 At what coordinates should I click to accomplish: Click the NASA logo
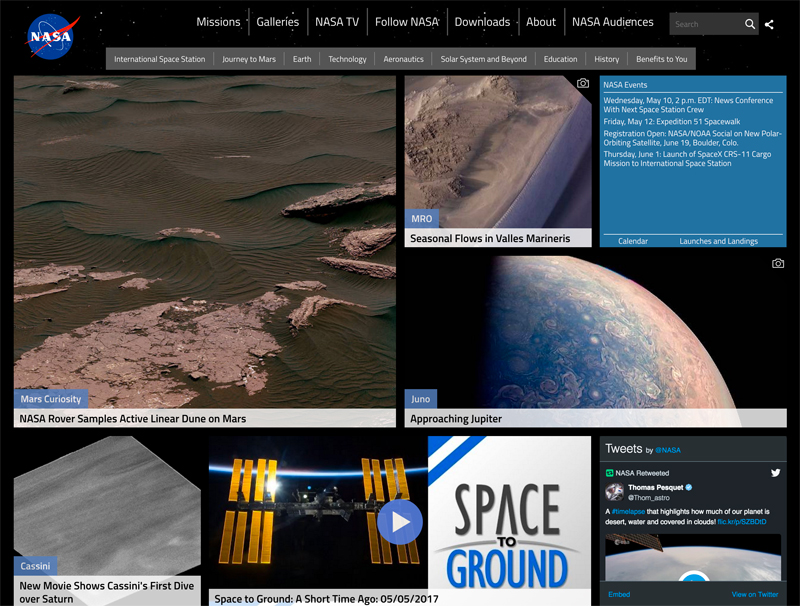51,37
